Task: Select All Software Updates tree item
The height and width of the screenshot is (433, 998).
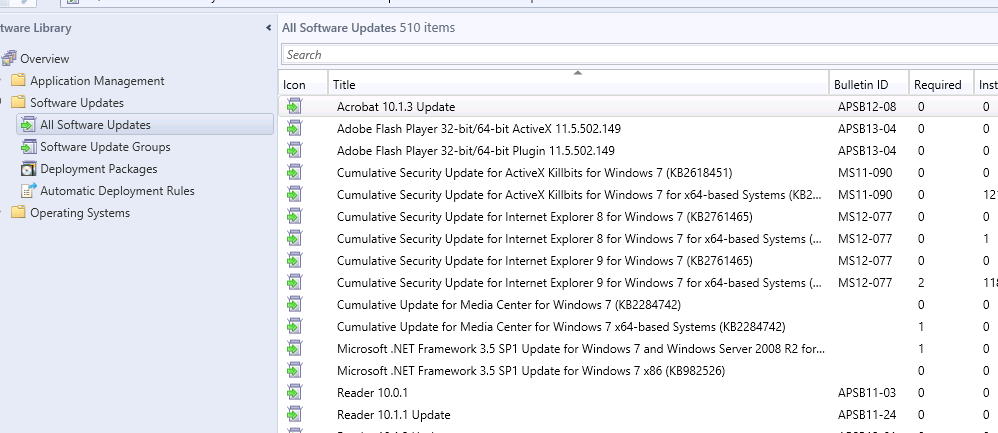Action: (95, 125)
